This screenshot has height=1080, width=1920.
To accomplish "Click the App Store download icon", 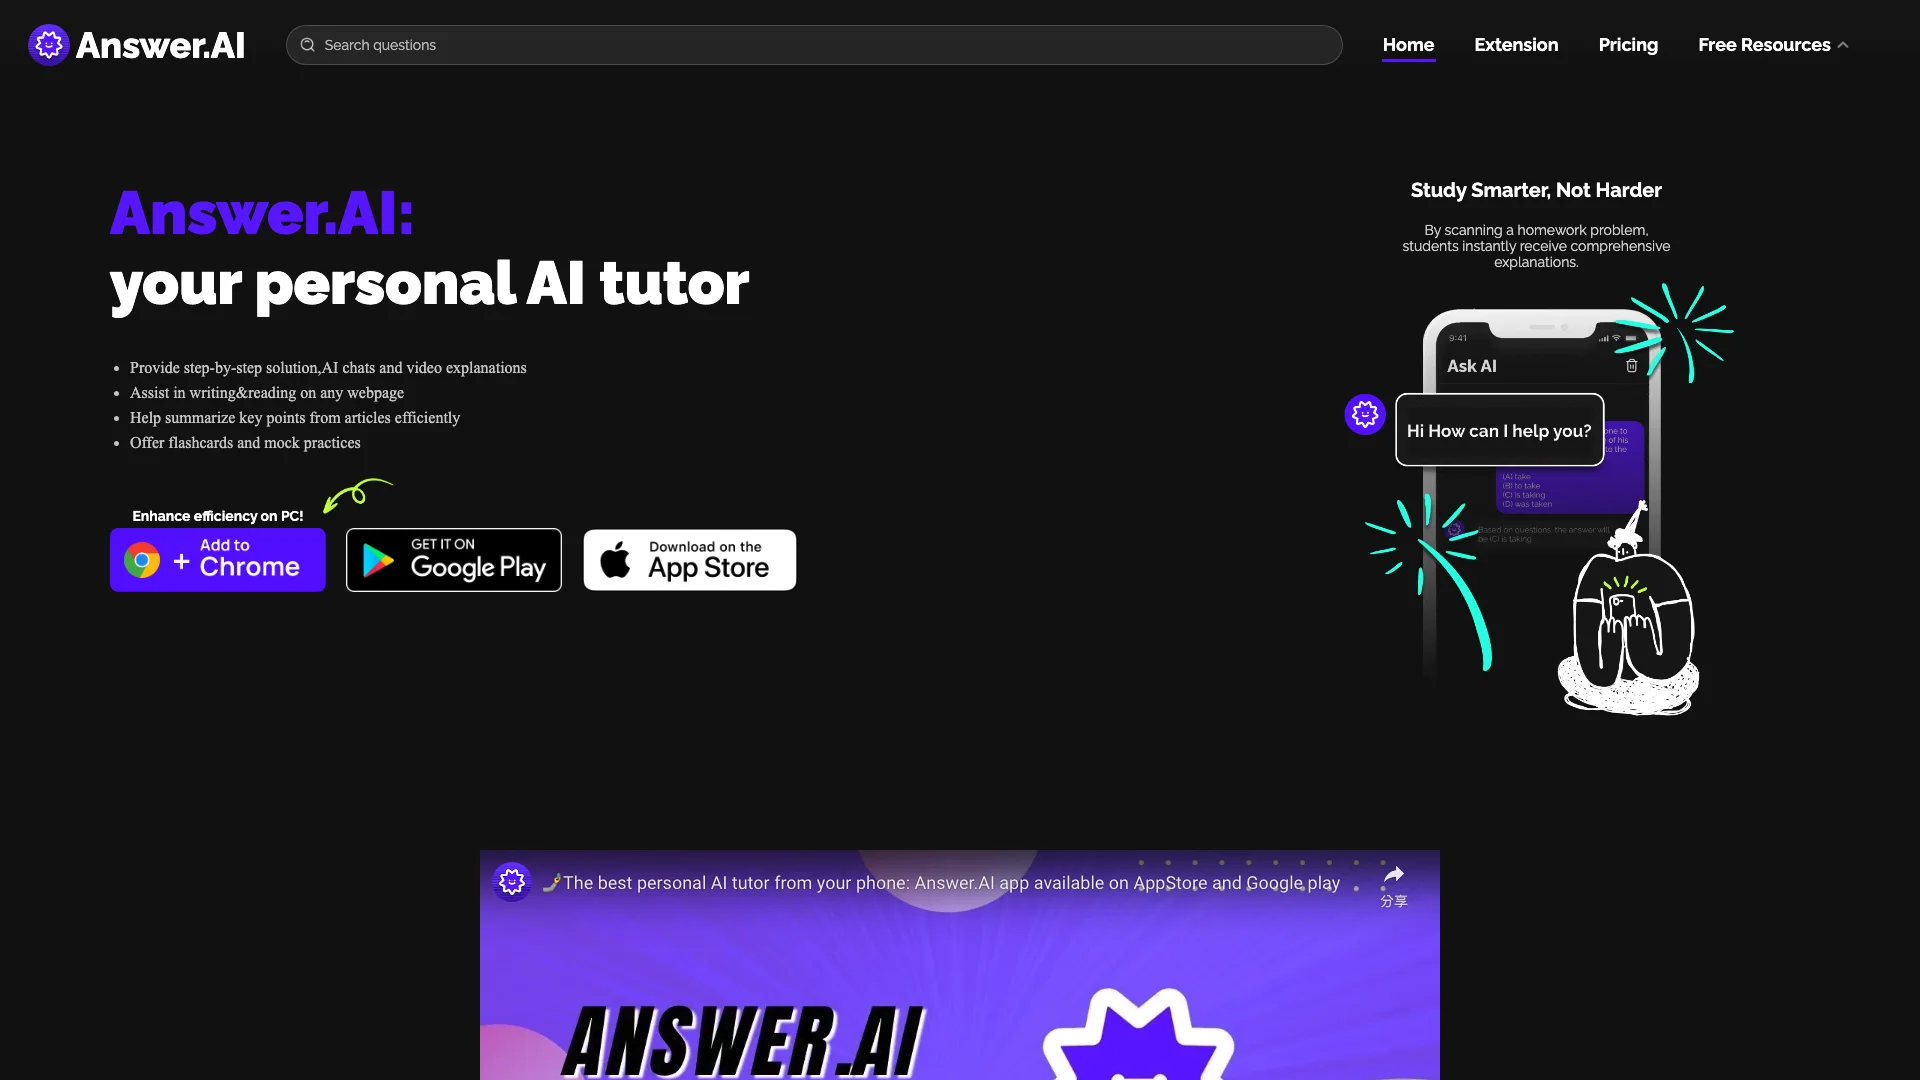I will pyautogui.click(x=690, y=560).
